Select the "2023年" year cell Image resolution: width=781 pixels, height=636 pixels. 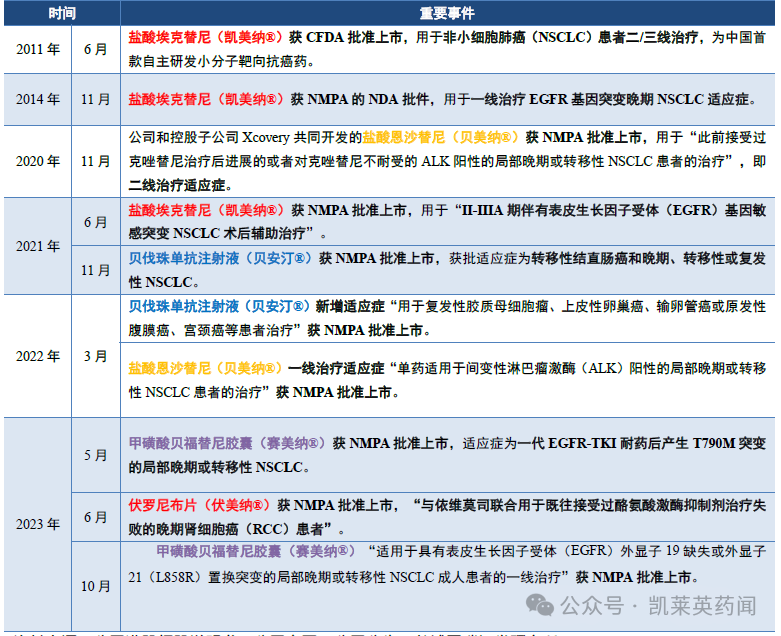pos(38,524)
